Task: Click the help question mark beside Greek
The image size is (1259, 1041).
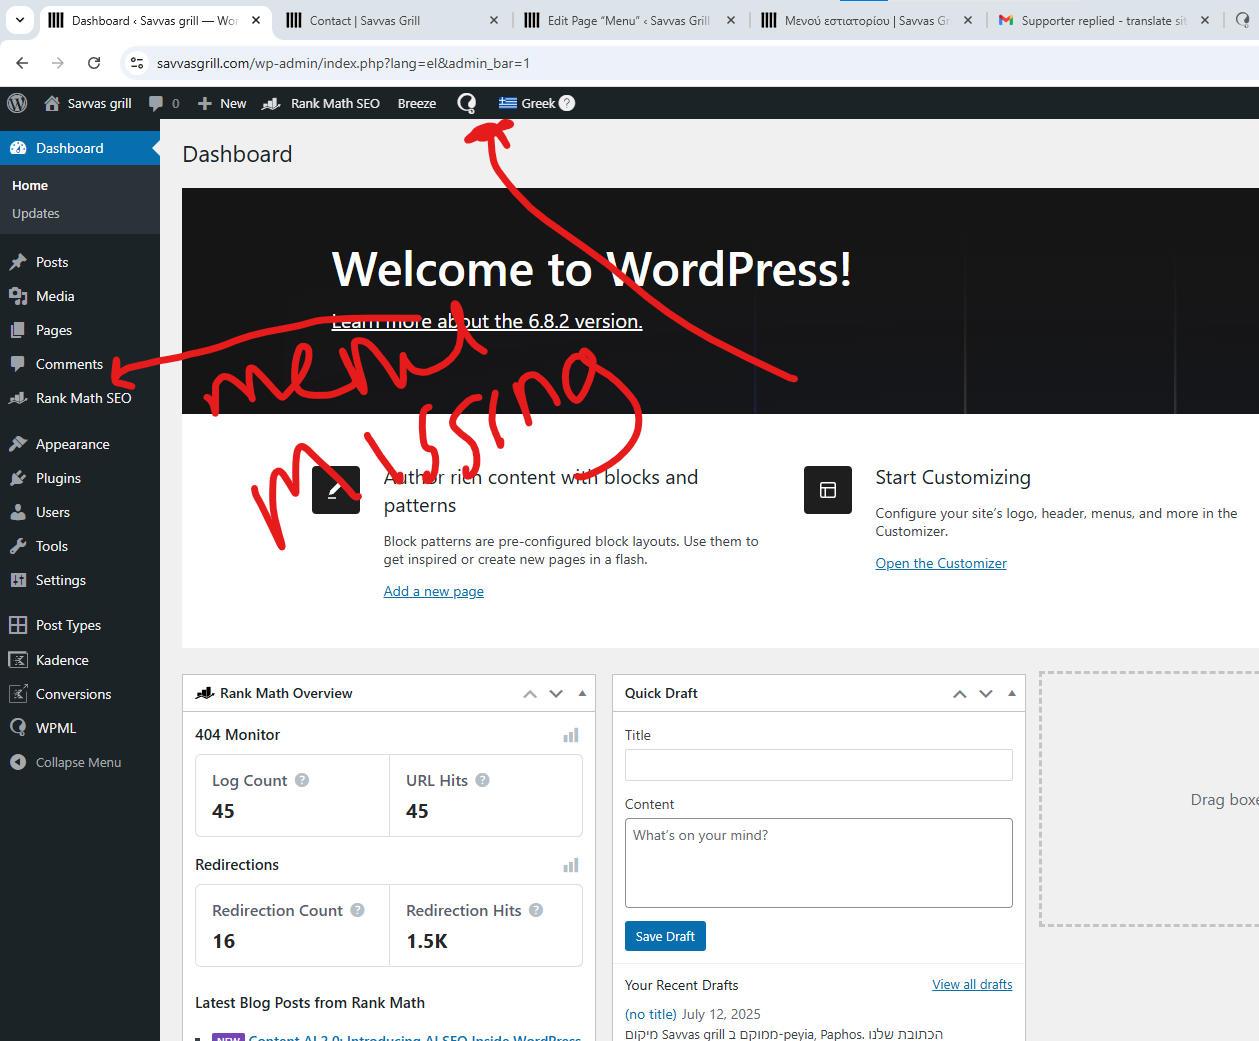Action: pos(567,103)
